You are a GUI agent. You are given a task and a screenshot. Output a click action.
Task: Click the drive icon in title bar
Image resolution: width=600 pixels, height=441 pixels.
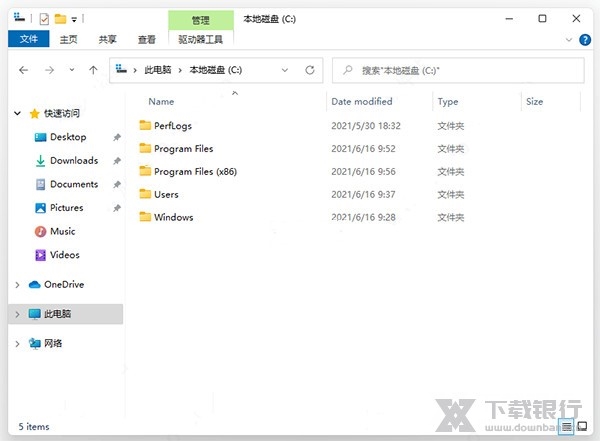click(x=19, y=17)
